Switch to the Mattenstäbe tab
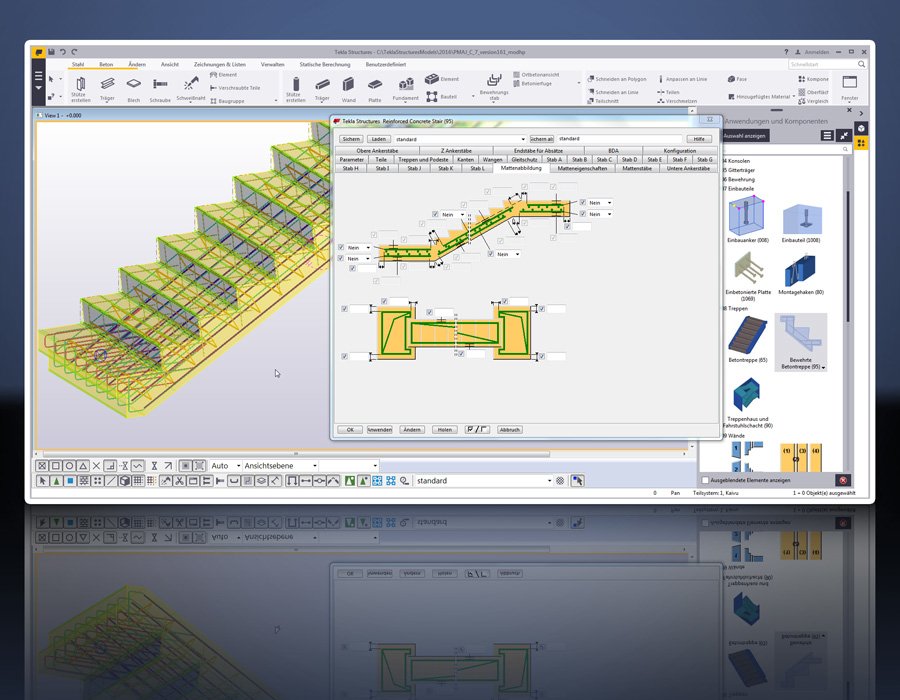The image size is (900, 700). coord(637,169)
